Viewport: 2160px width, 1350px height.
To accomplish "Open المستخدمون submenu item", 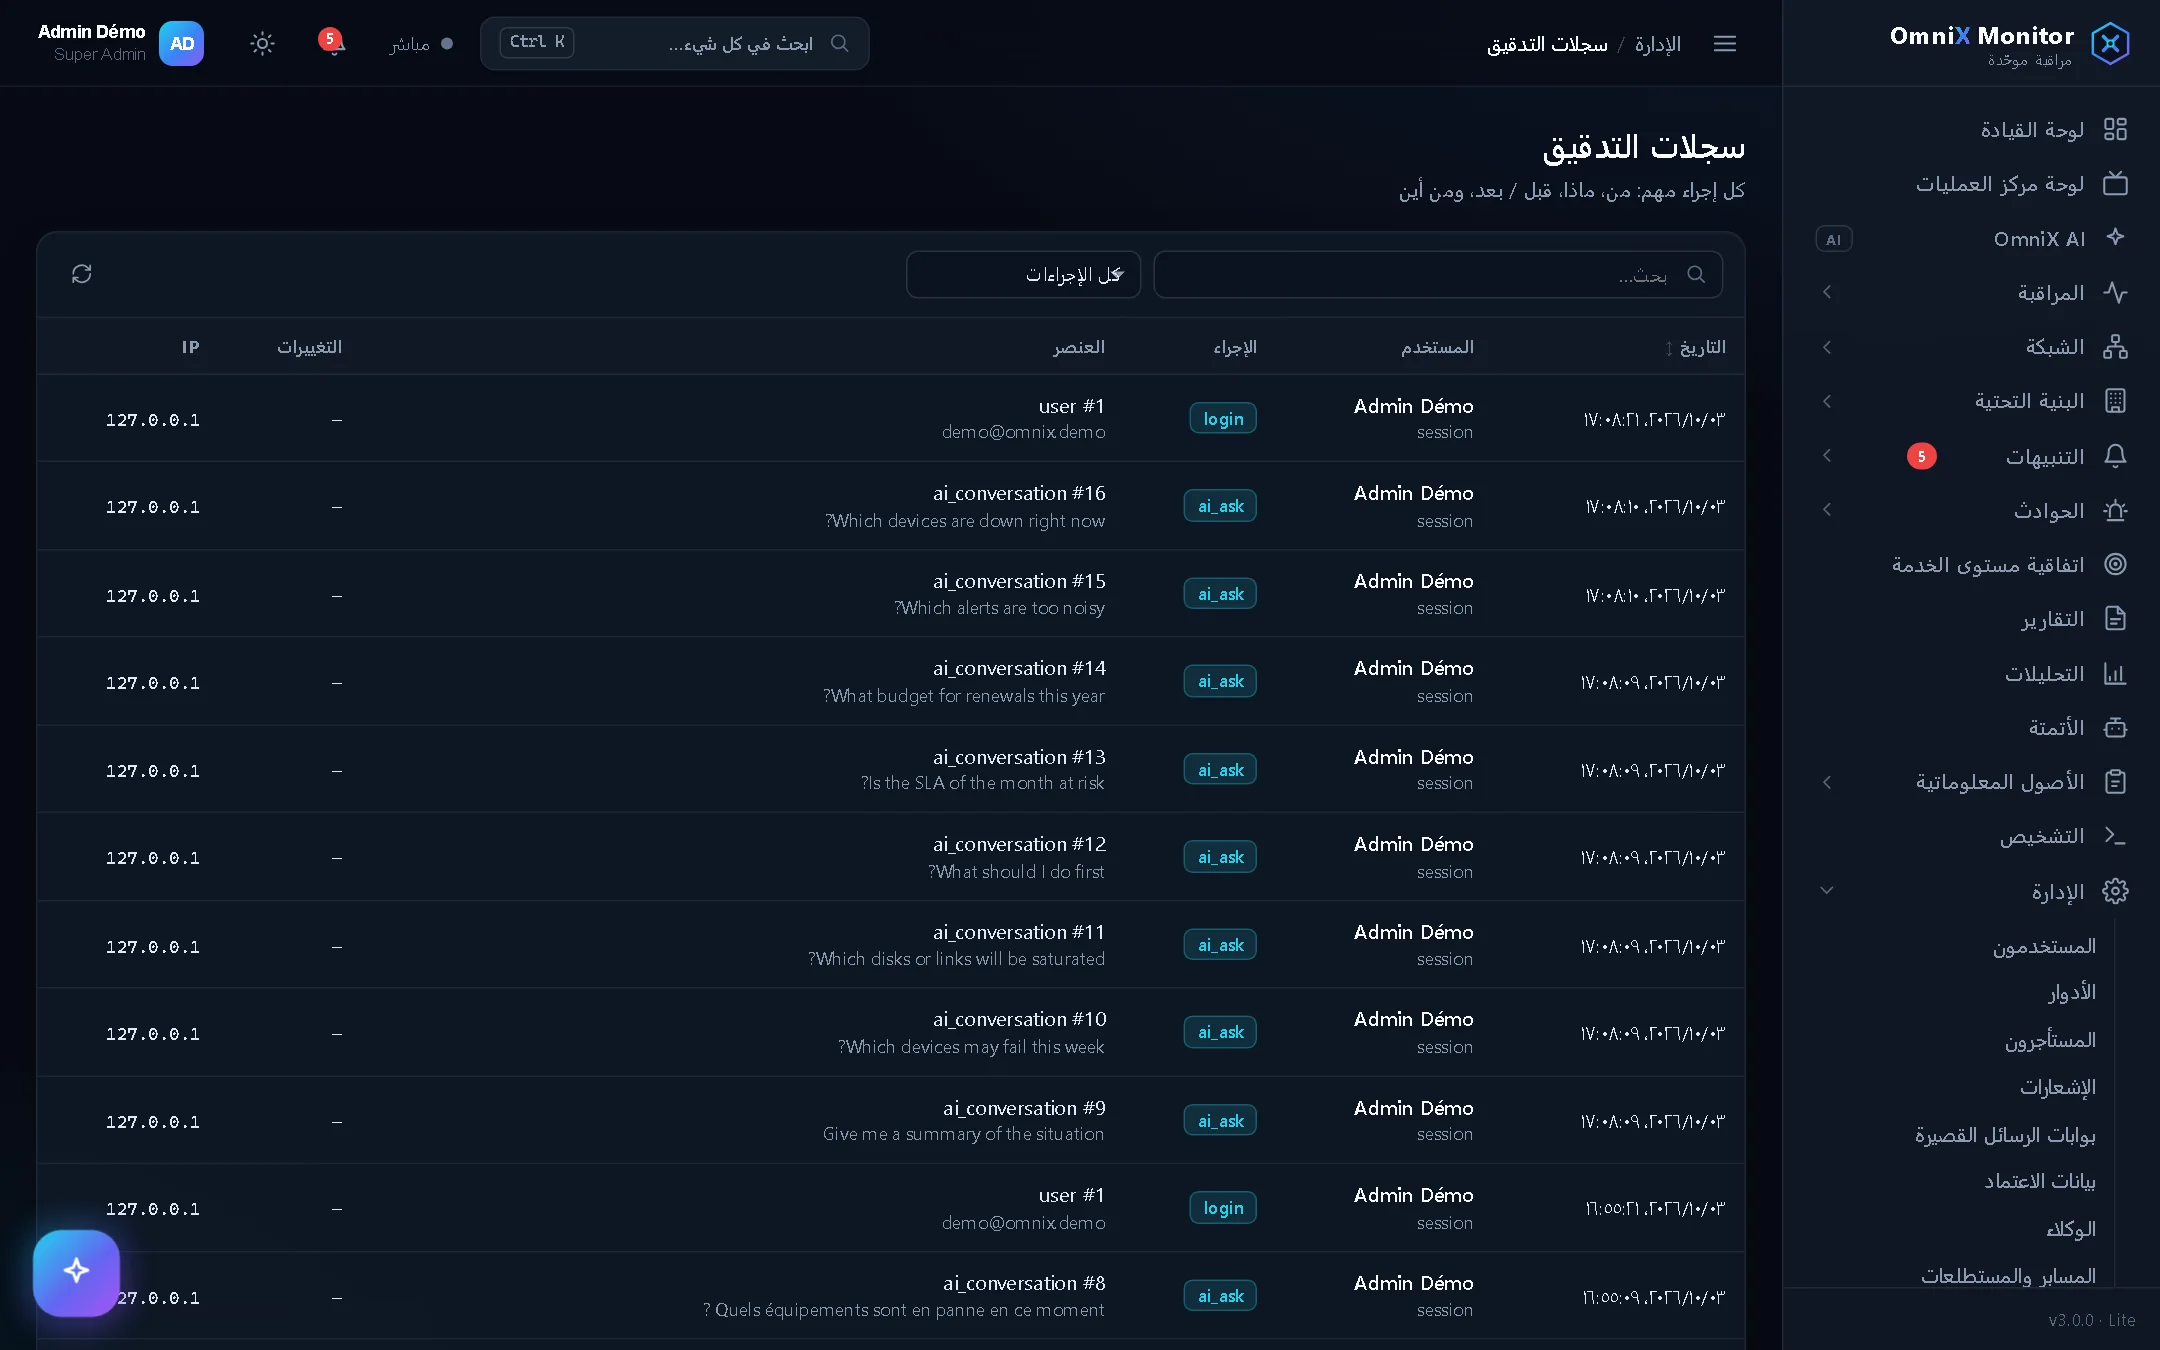I will (2044, 946).
